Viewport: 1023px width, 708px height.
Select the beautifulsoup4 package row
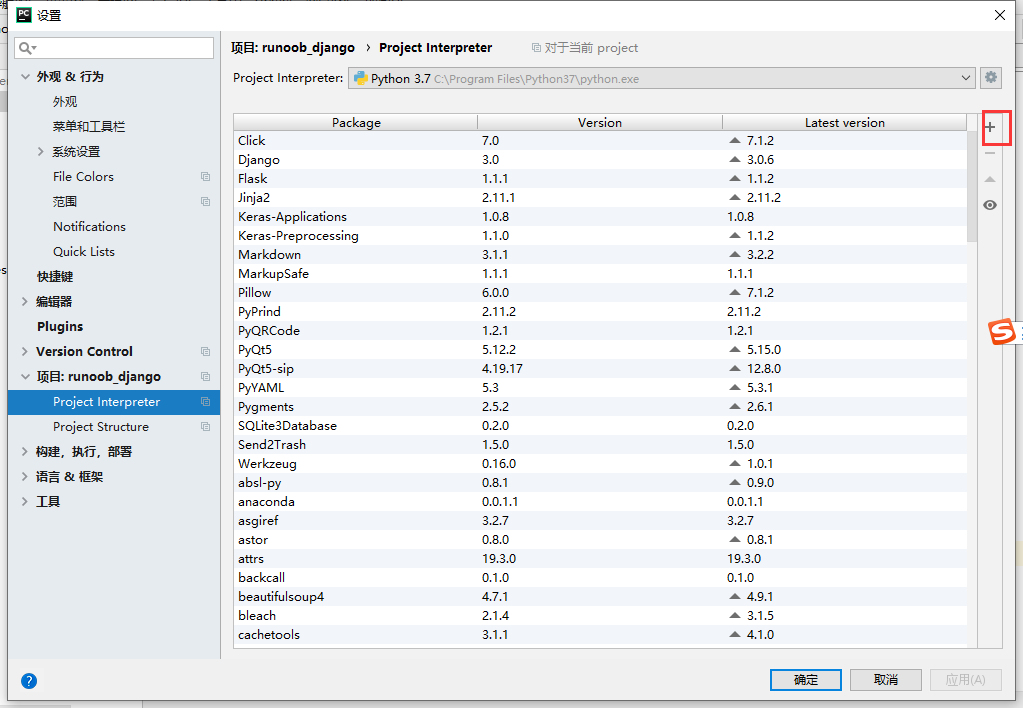[600, 596]
